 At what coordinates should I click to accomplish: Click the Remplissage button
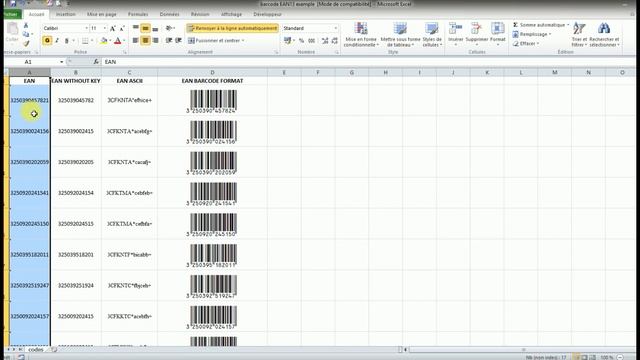coord(532,34)
